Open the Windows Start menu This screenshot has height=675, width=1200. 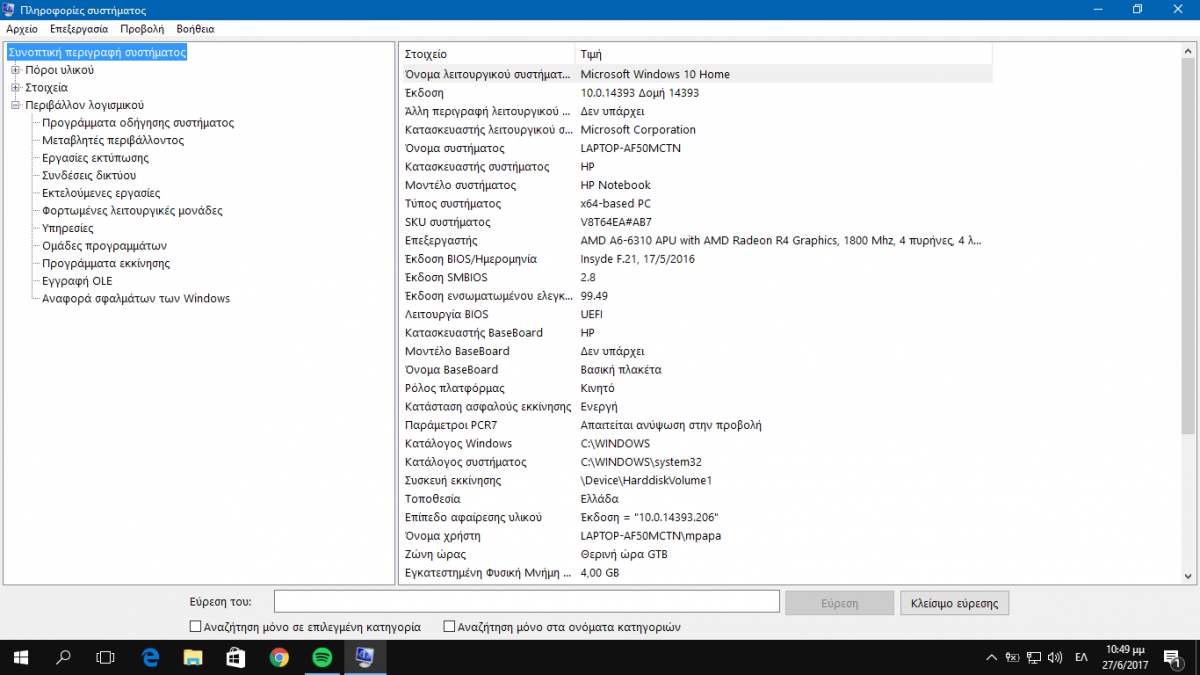[21, 657]
